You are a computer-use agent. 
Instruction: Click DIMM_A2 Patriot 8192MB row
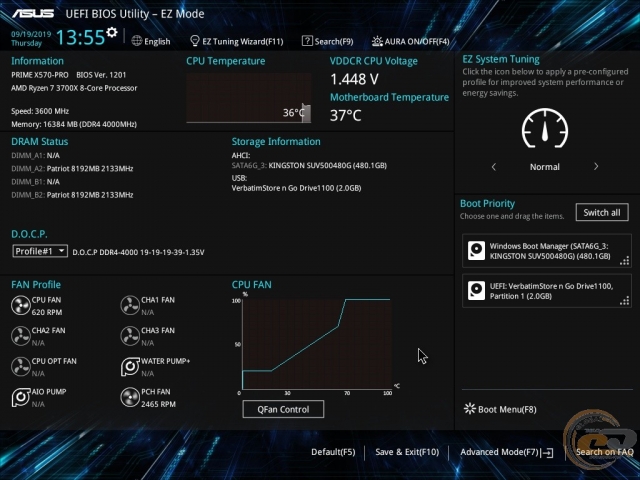point(72,169)
